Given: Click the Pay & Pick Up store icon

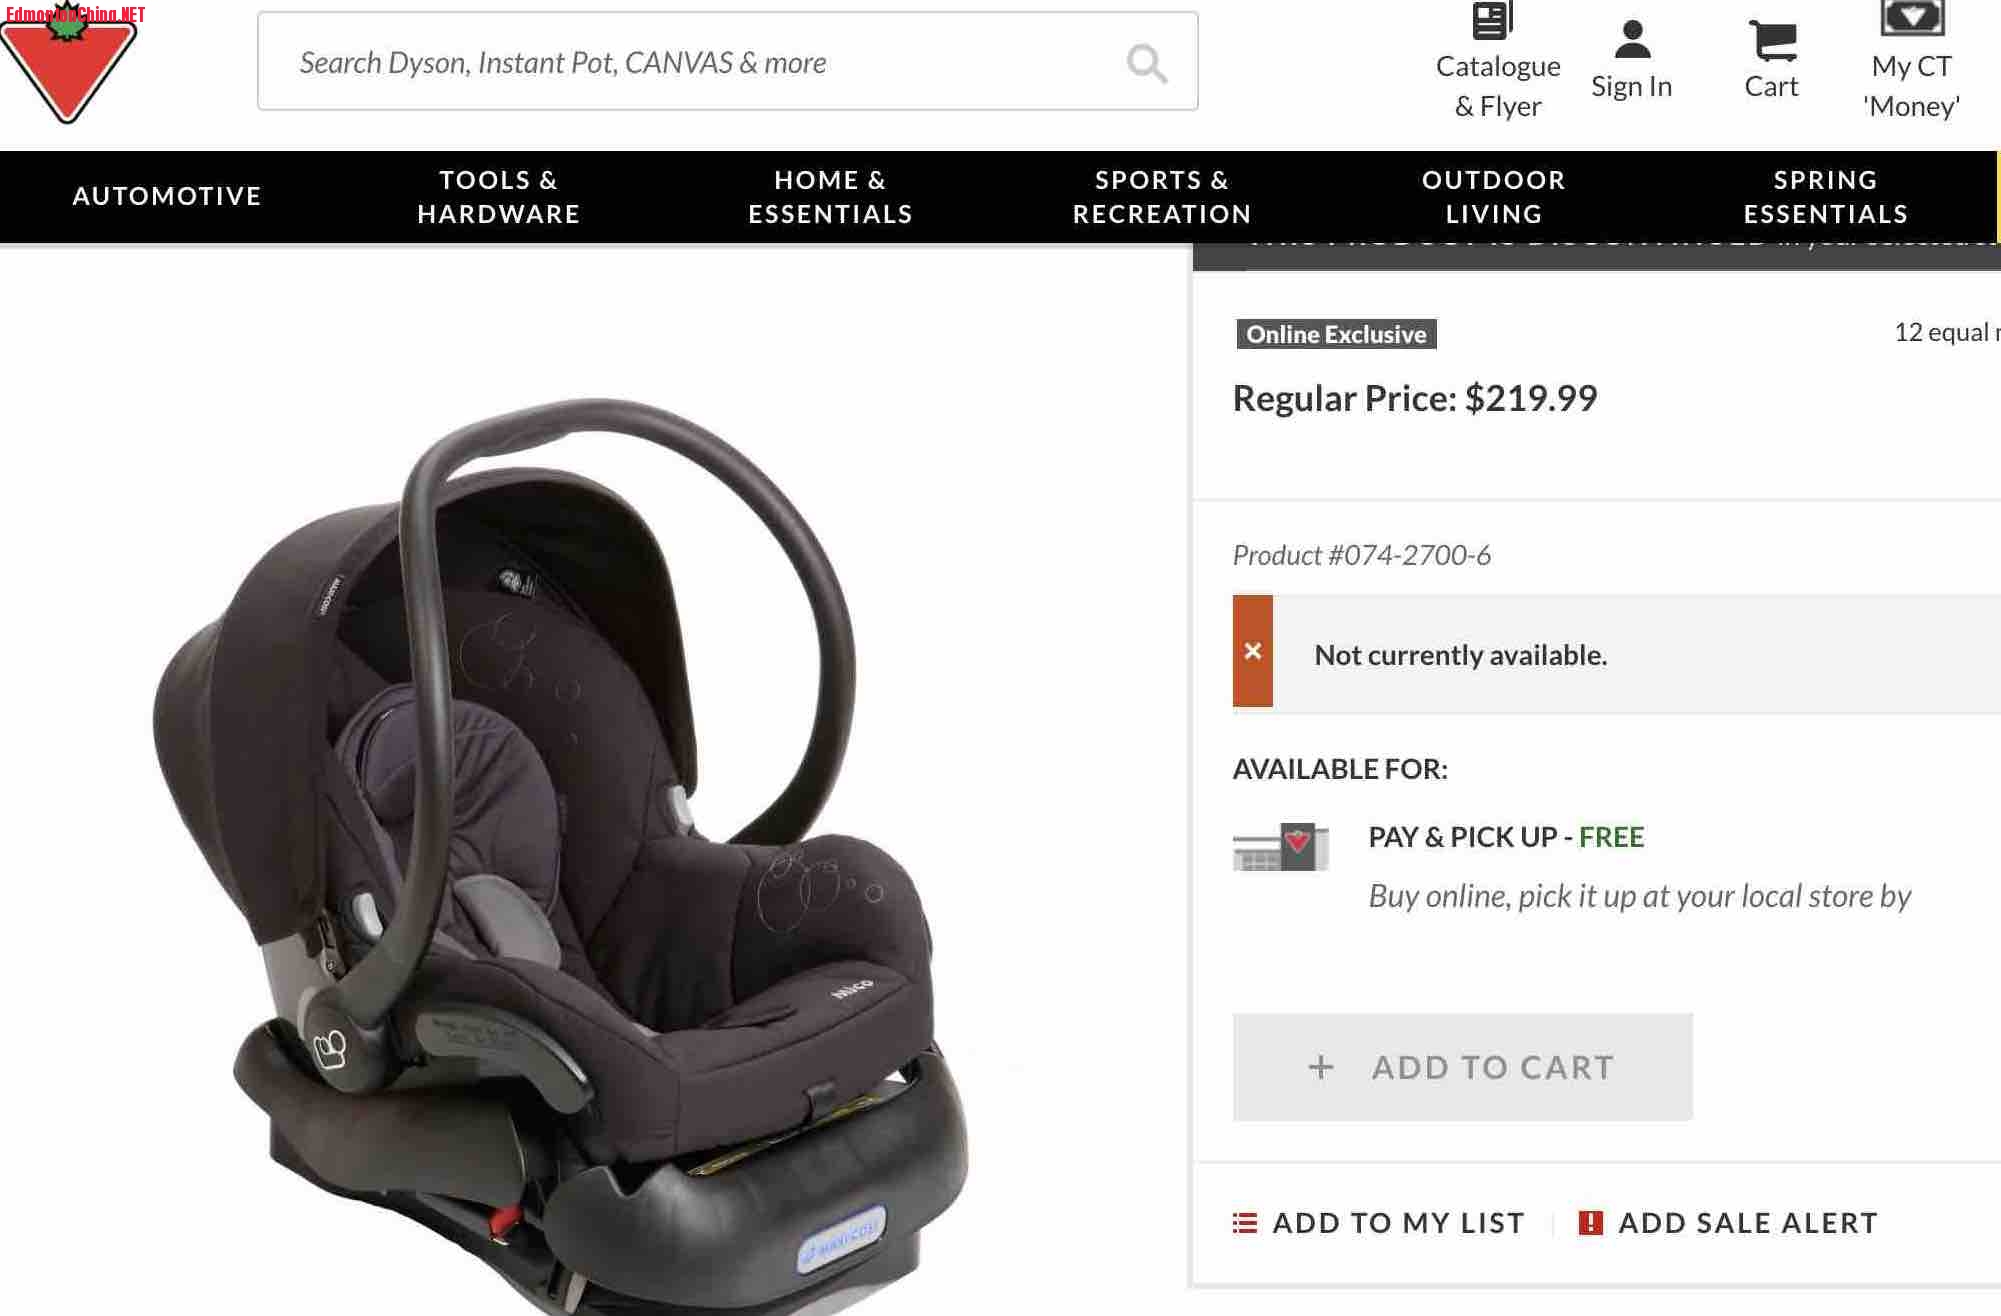Looking at the screenshot, I should pos(1280,847).
